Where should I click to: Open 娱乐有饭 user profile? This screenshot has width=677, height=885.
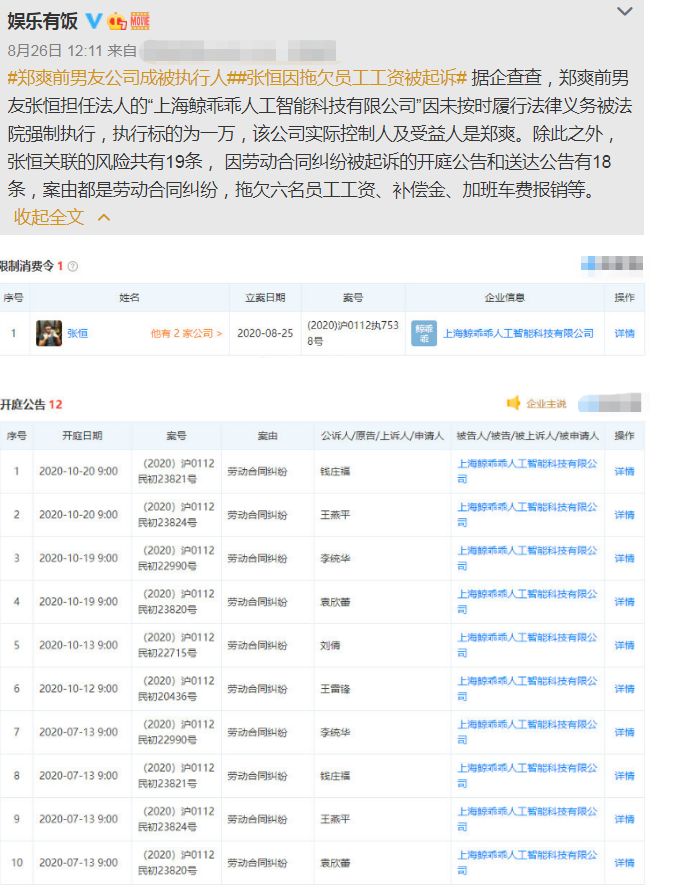(43, 21)
